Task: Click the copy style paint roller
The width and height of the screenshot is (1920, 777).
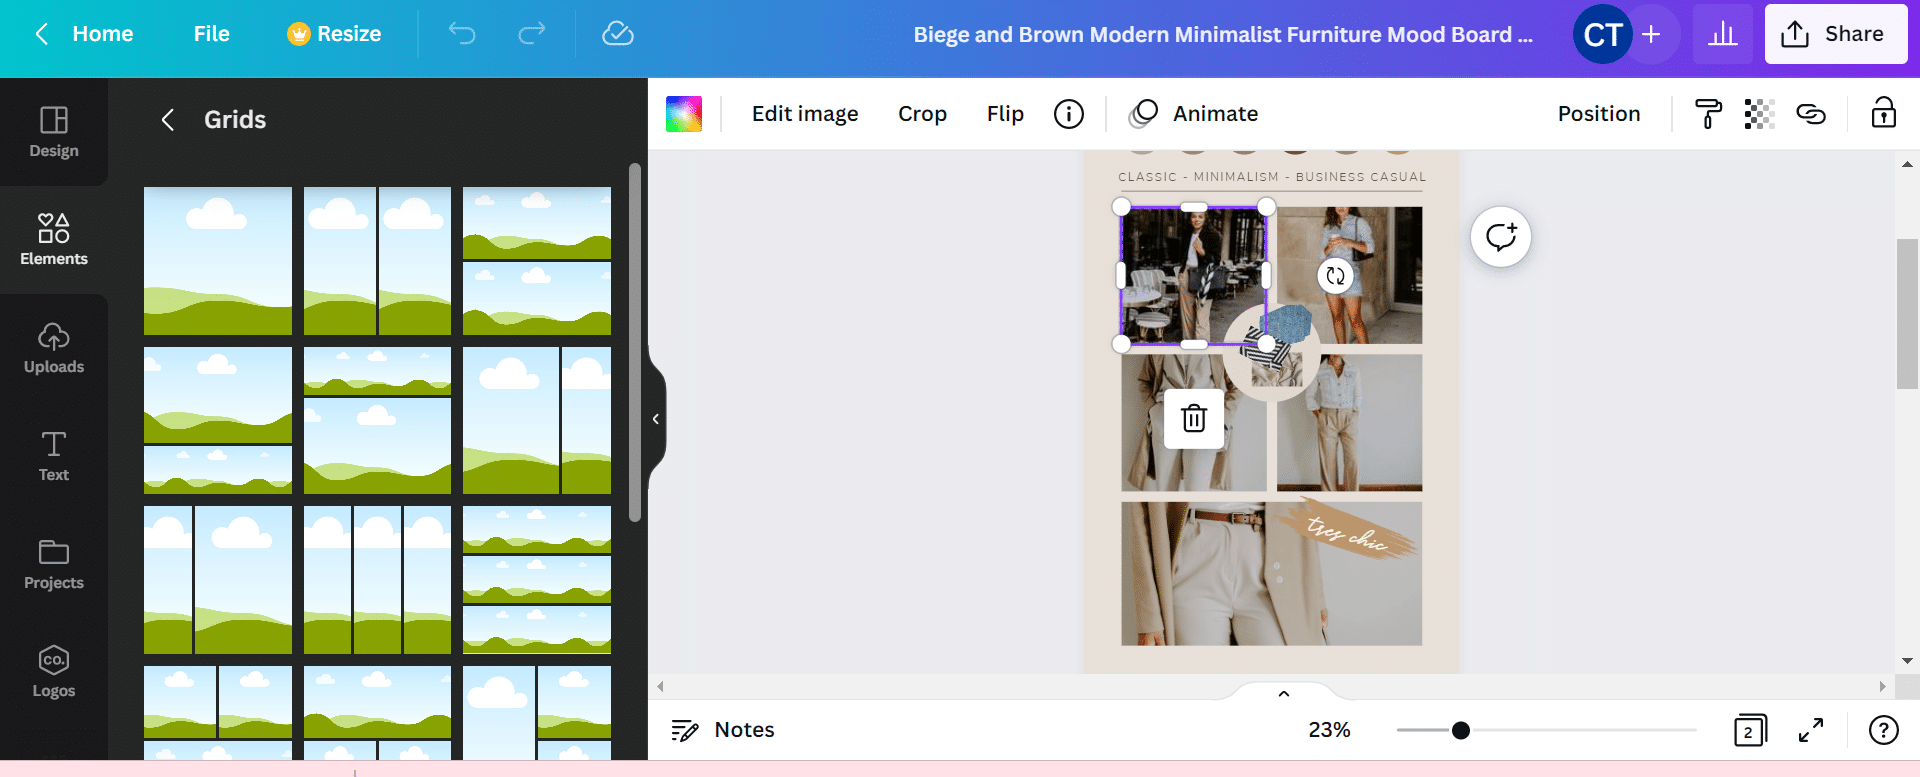Action: coord(1708,114)
